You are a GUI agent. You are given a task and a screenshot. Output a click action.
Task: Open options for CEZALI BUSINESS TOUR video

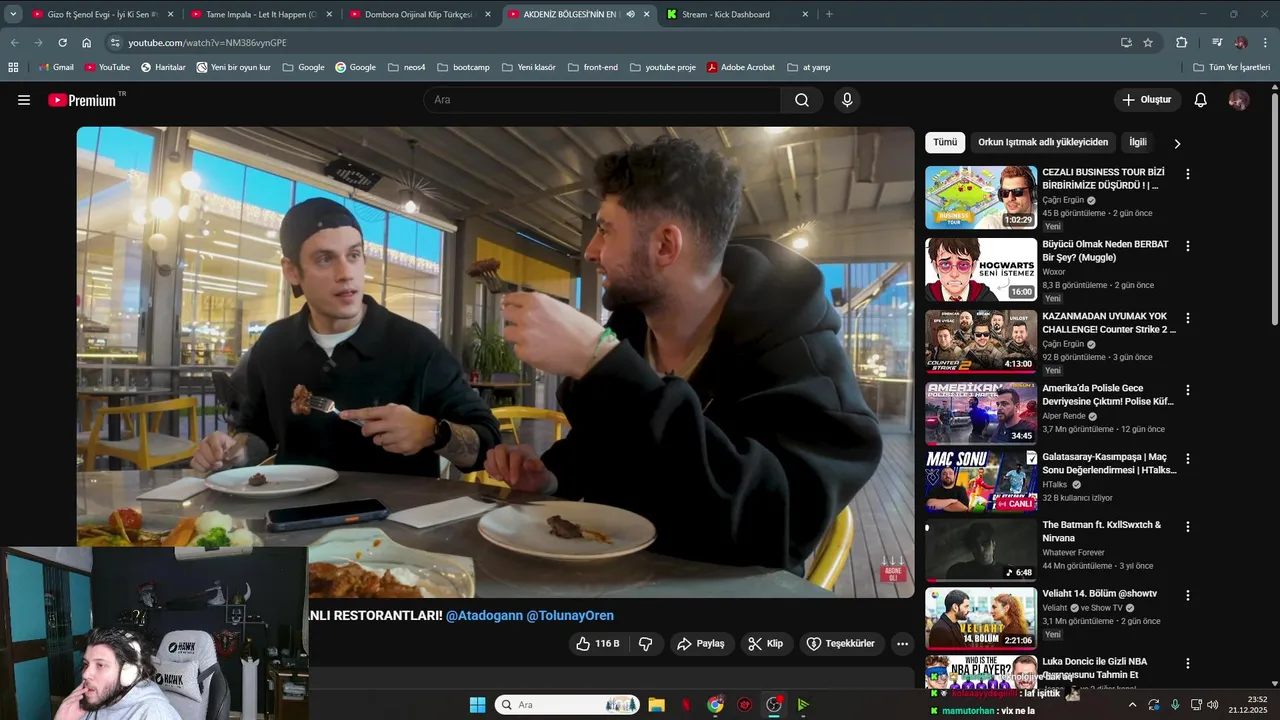pos(1187,174)
